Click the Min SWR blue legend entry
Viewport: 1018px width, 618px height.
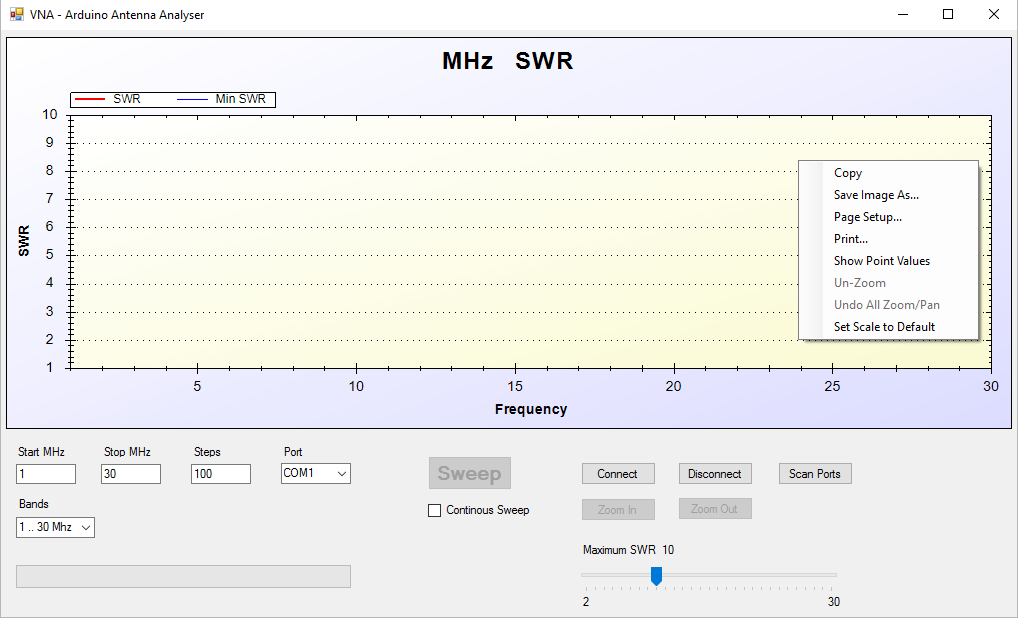pos(221,99)
